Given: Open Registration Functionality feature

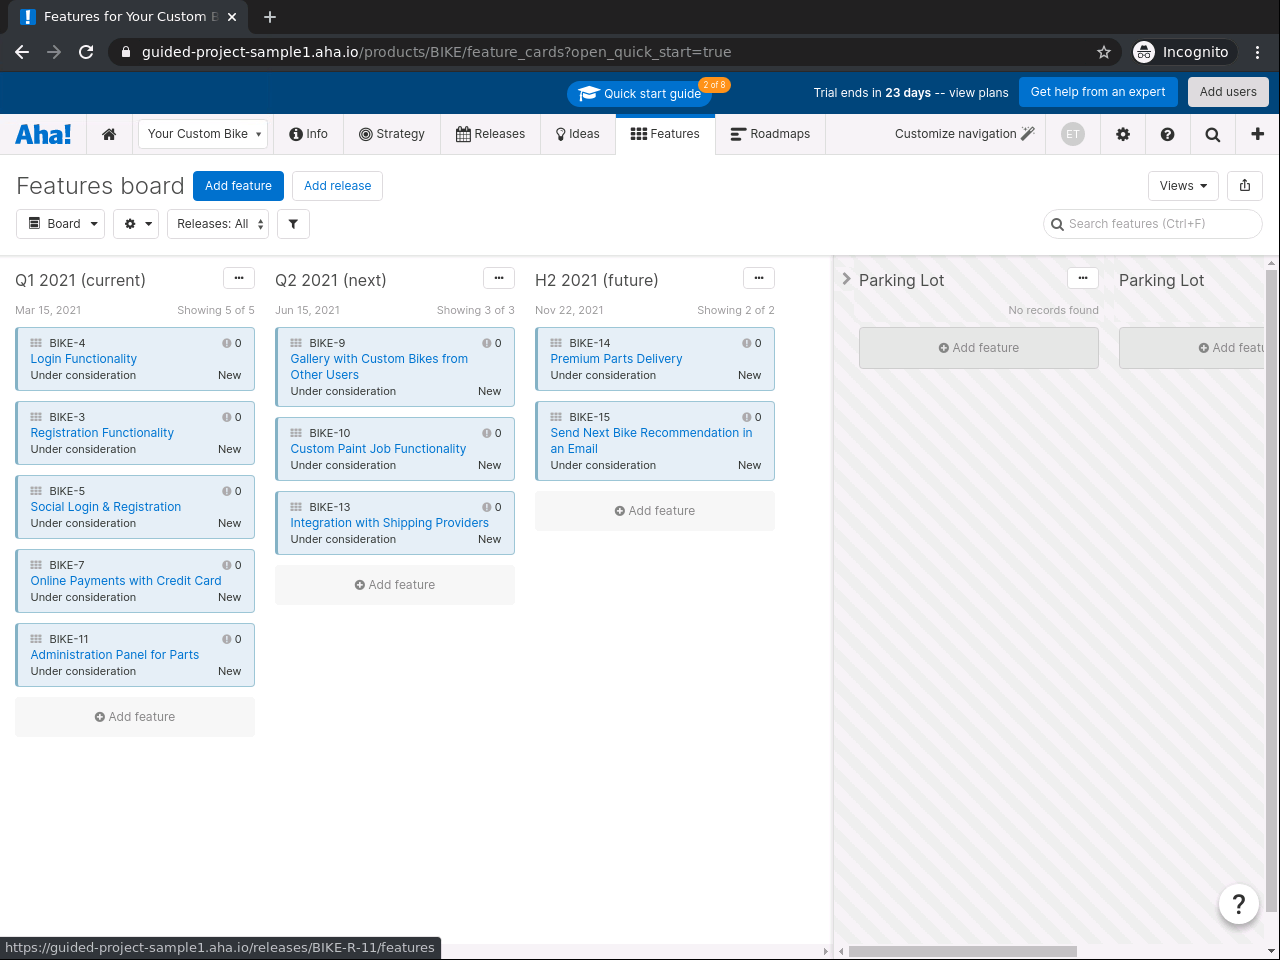Looking at the screenshot, I should [x=102, y=433].
